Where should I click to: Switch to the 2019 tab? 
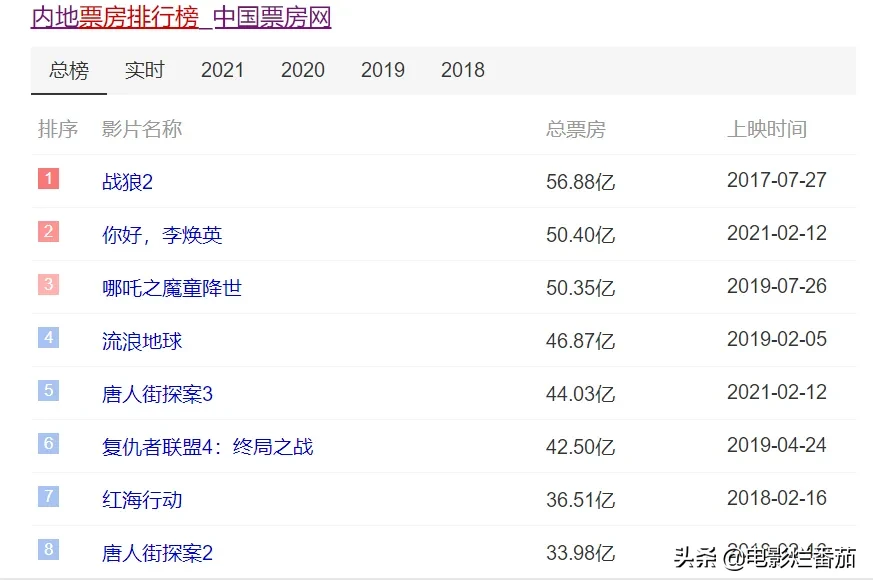pos(382,70)
